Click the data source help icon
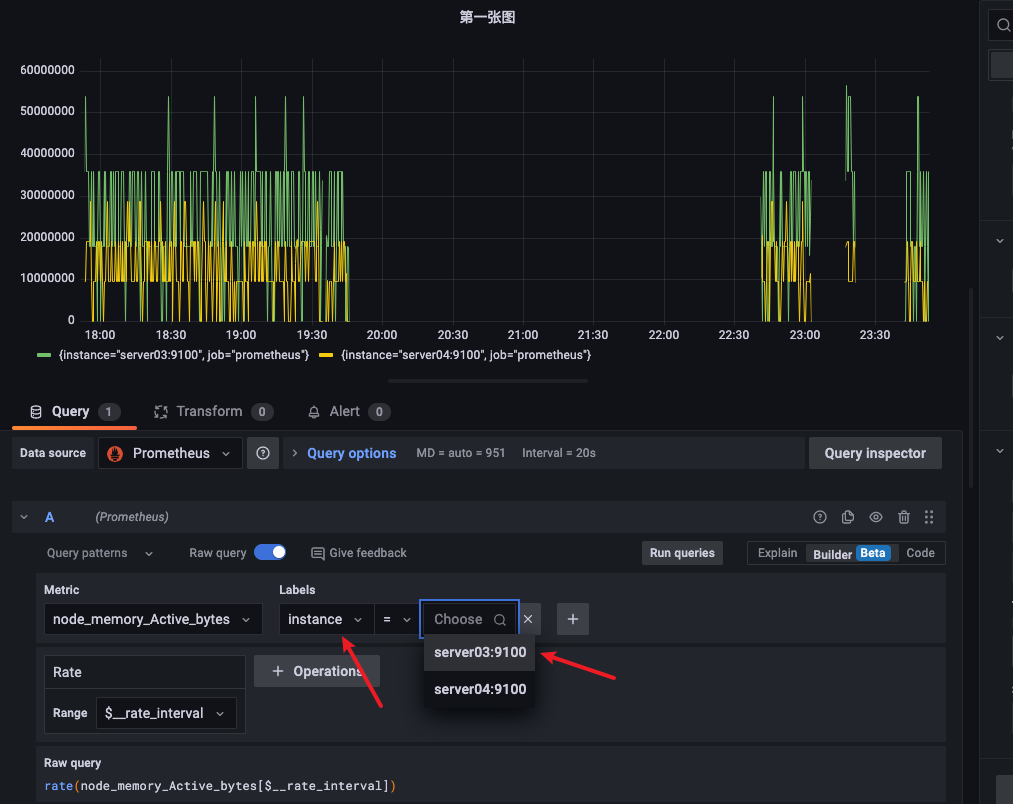 [x=263, y=453]
